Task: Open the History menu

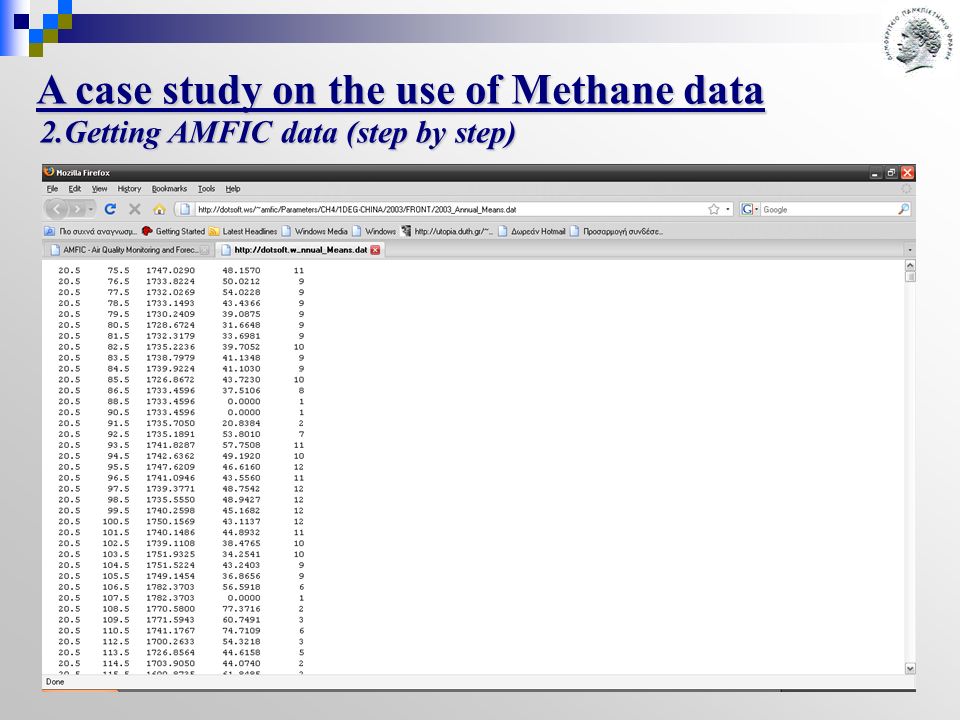Action: pos(129,189)
